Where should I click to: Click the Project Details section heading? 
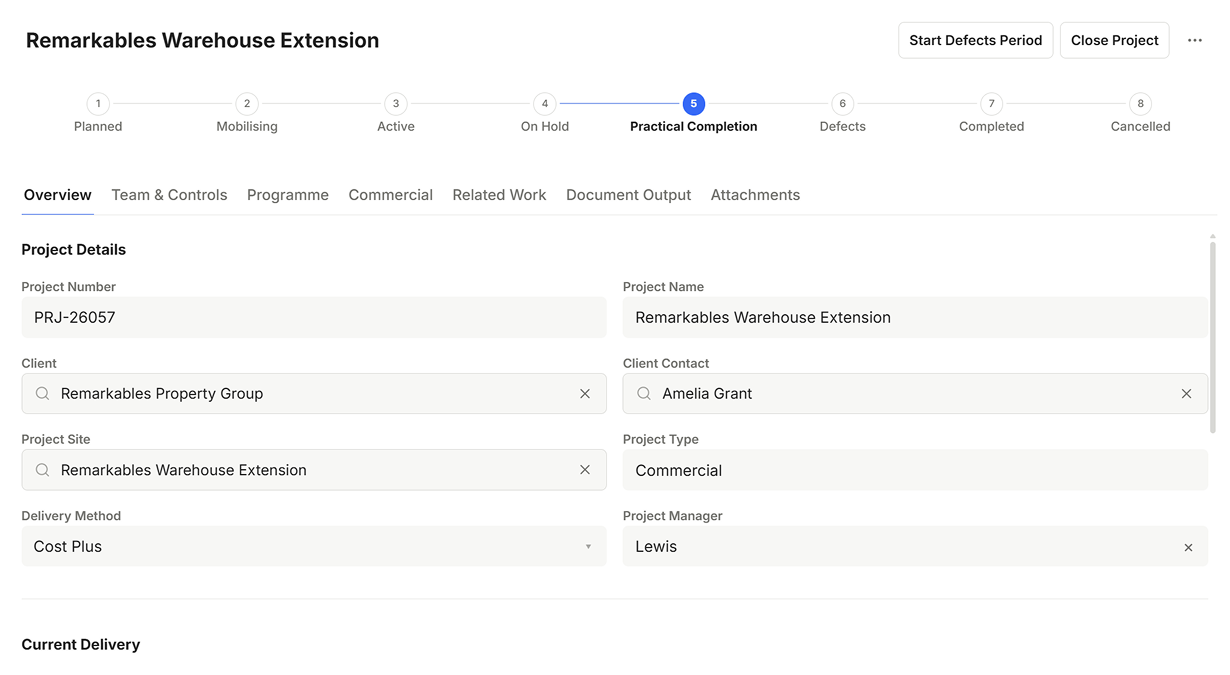74,250
